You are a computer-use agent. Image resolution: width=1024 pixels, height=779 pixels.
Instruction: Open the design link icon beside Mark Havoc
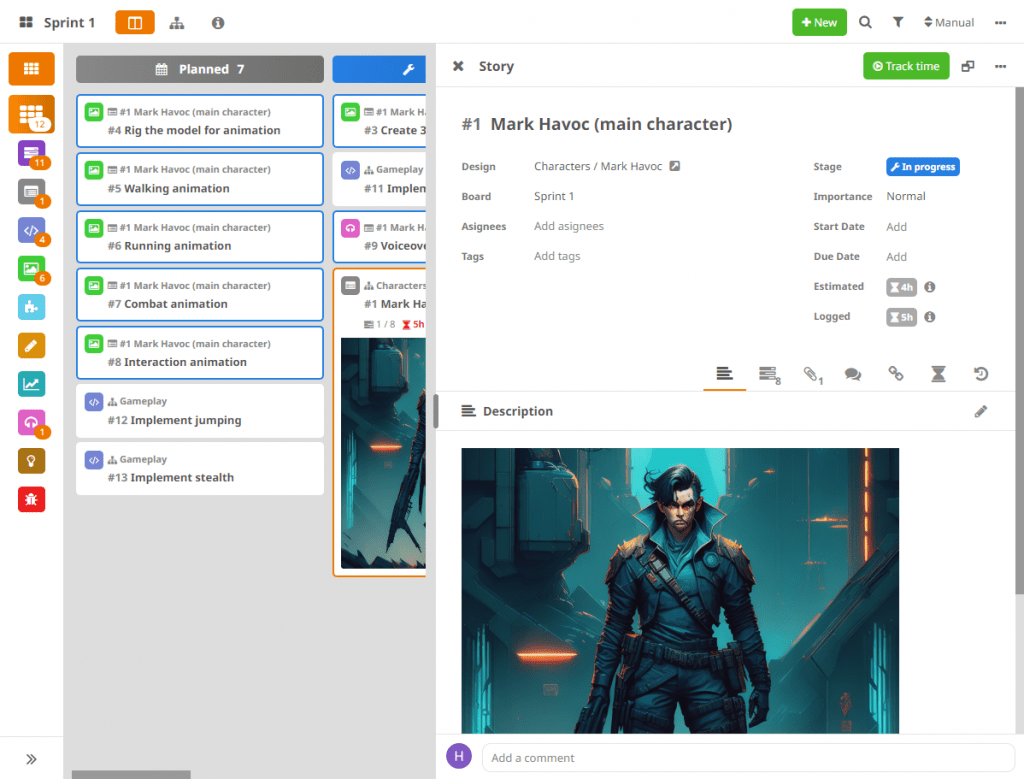[x=675, y=166]
